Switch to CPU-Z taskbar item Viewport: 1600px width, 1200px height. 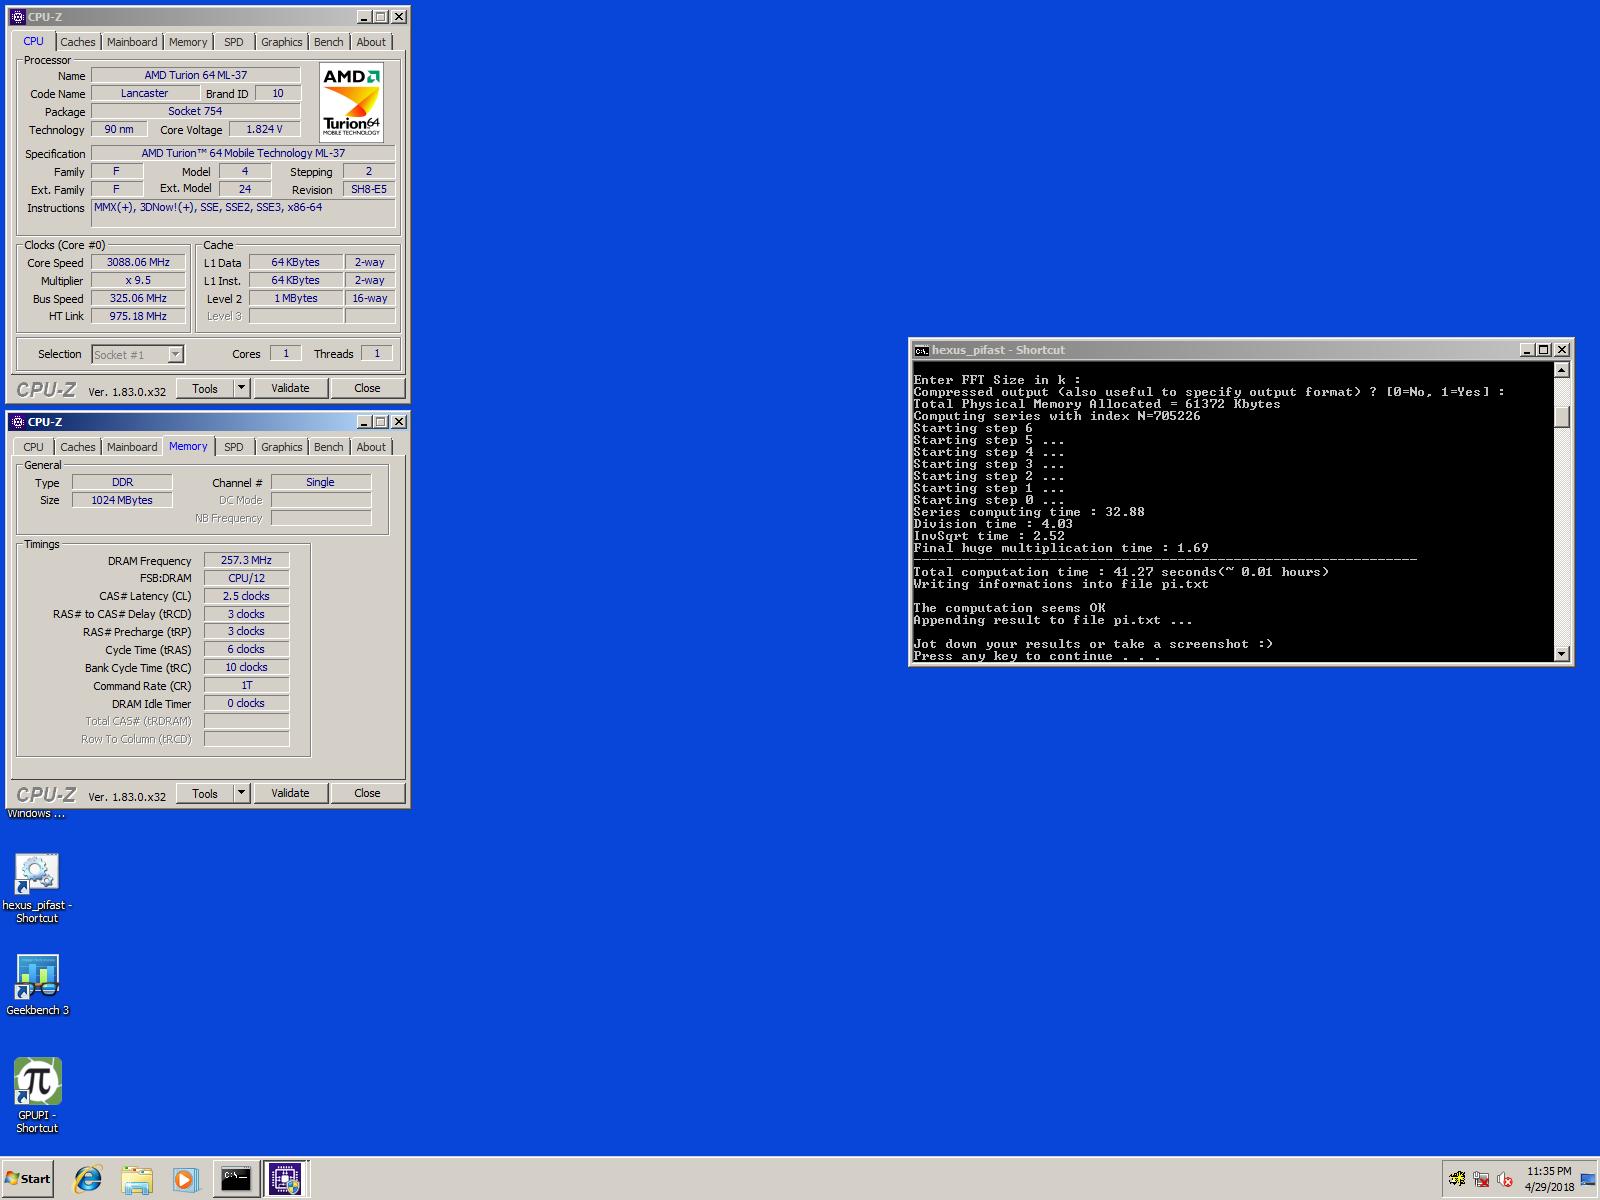[285, 1179]
